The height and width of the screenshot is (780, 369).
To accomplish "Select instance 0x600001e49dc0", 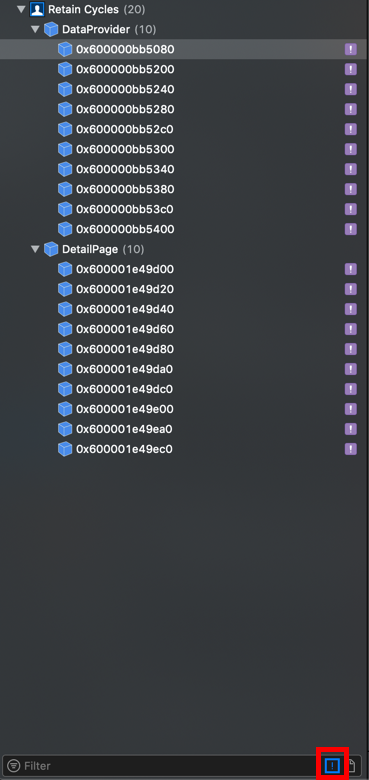I will (x=184, y=389).
